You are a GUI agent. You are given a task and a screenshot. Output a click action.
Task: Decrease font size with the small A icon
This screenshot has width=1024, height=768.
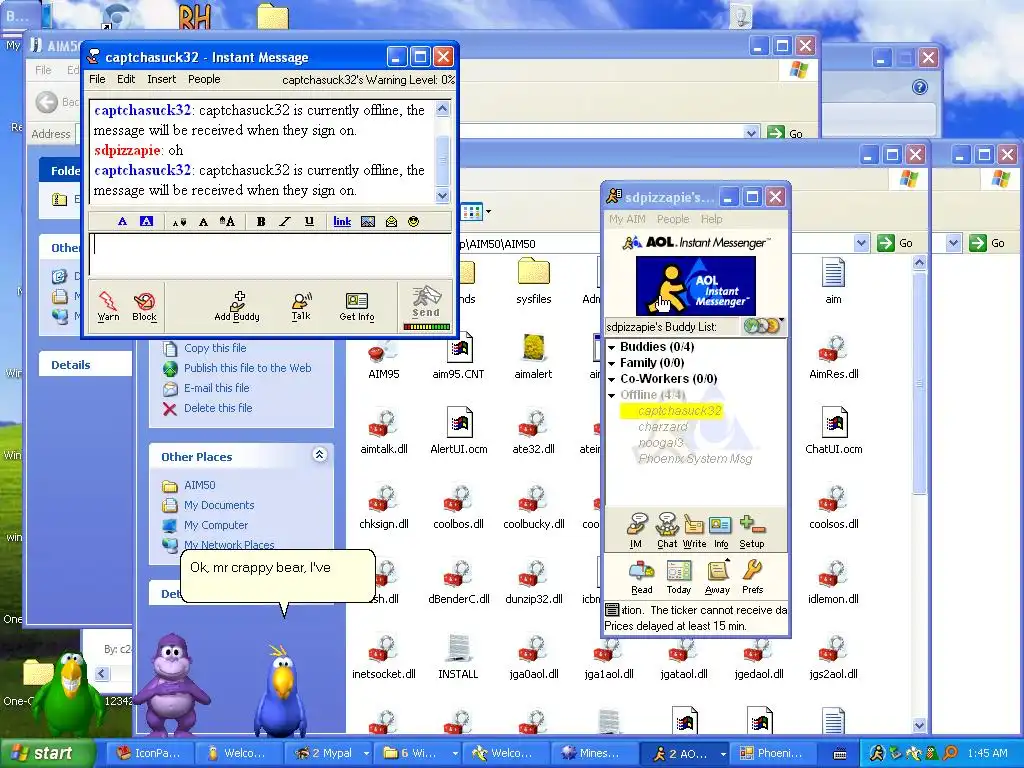pyautogui.click(x=180, y=222)
